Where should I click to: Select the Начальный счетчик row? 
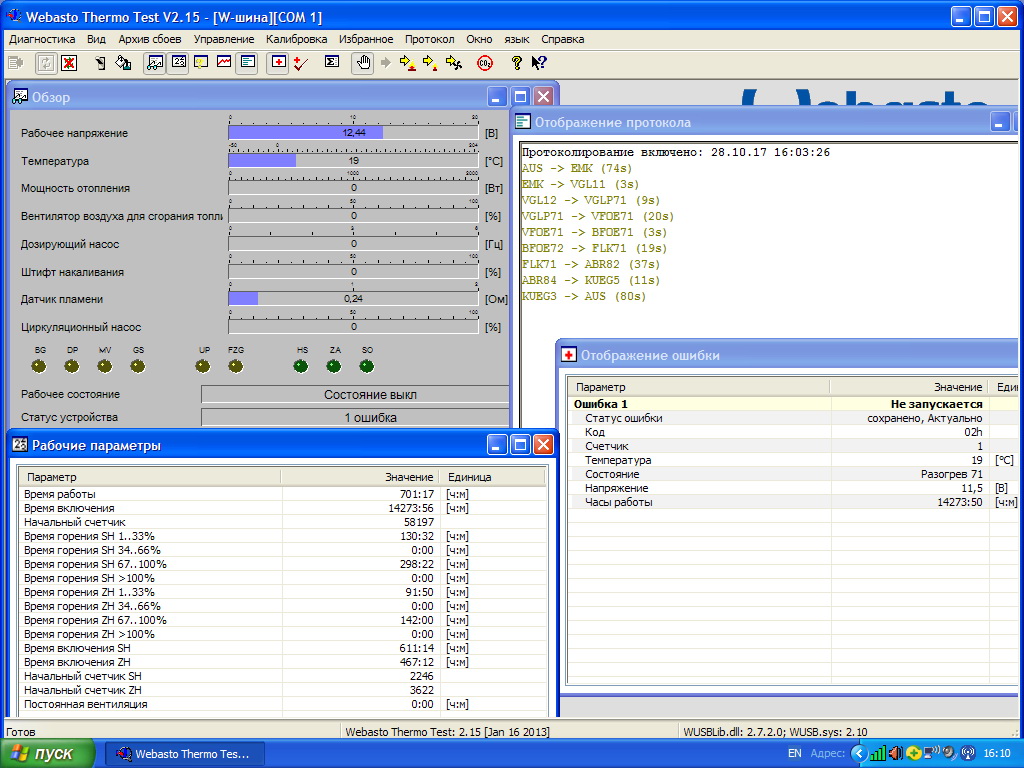point(283,522)
